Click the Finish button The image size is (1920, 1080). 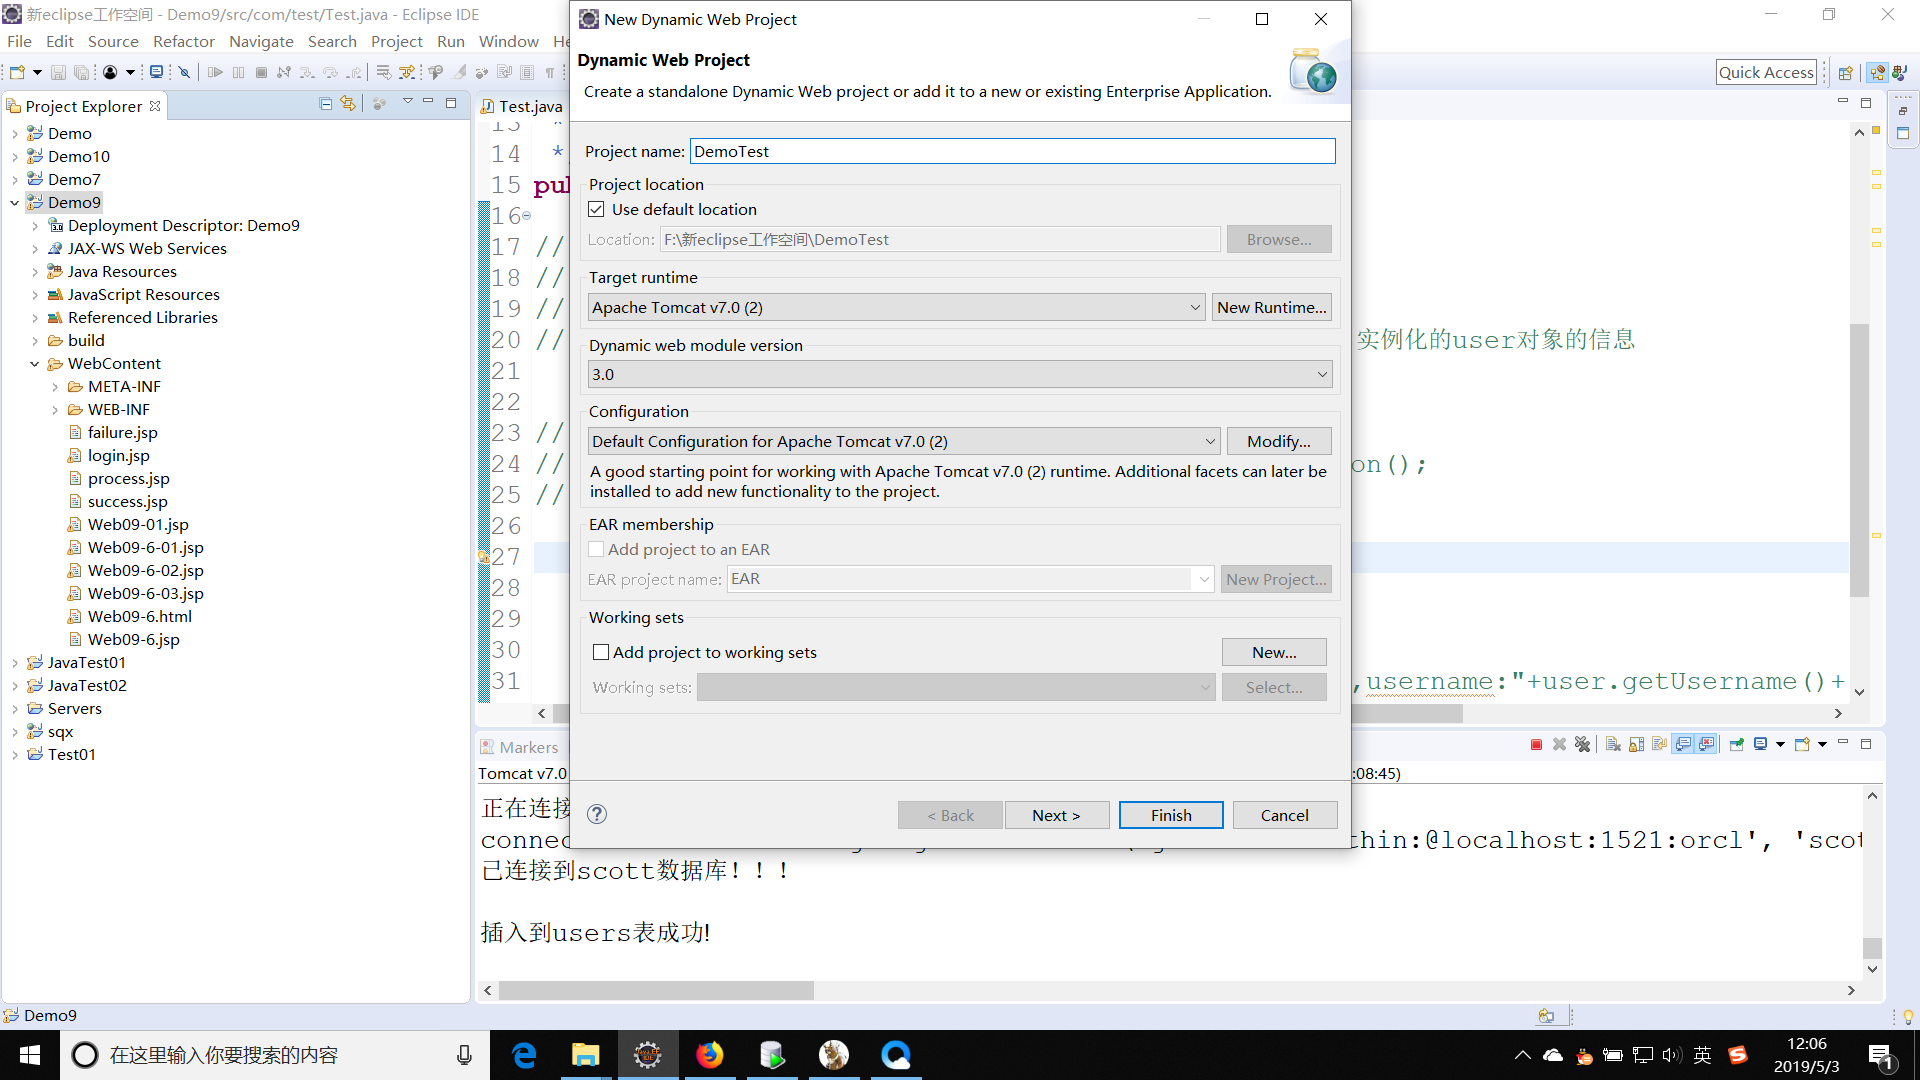[x=1170, y=814]
